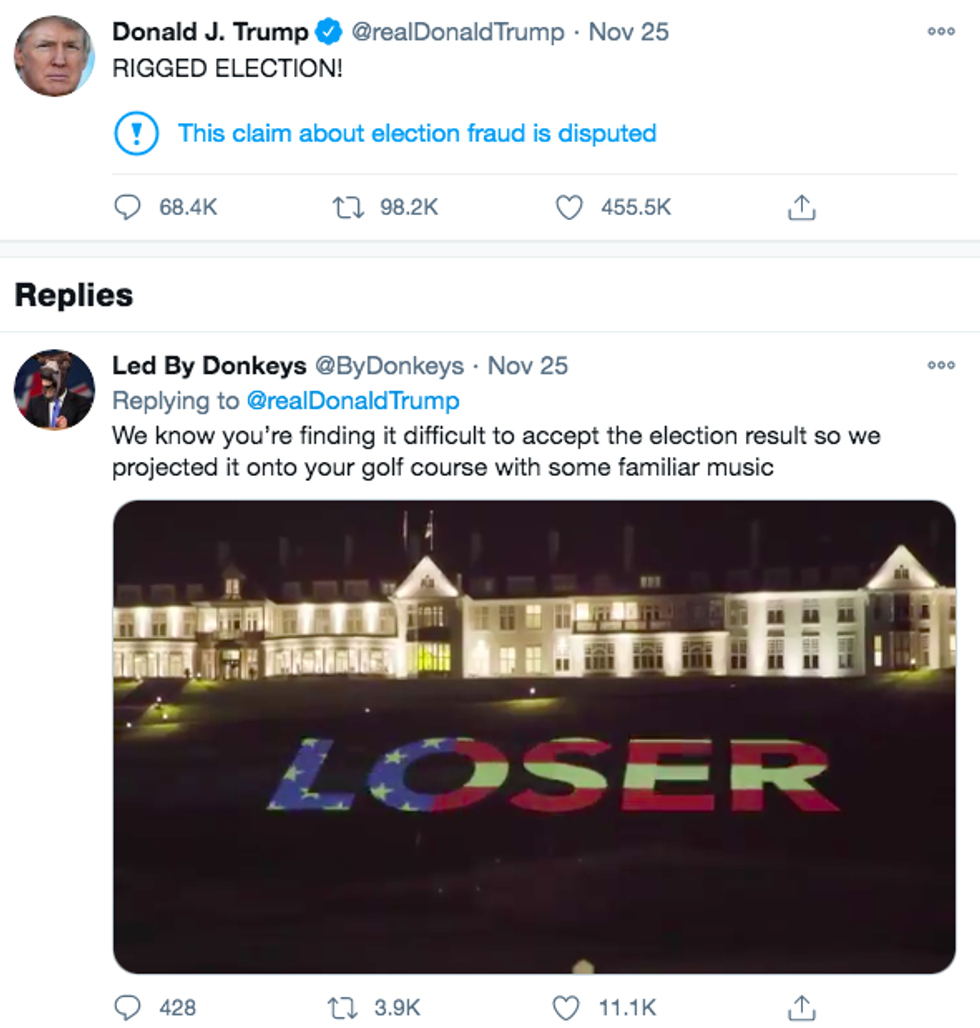Open the Led By Donkeys display name
The width and height of the screenshot is (980, 1028).
pos(209,366)
